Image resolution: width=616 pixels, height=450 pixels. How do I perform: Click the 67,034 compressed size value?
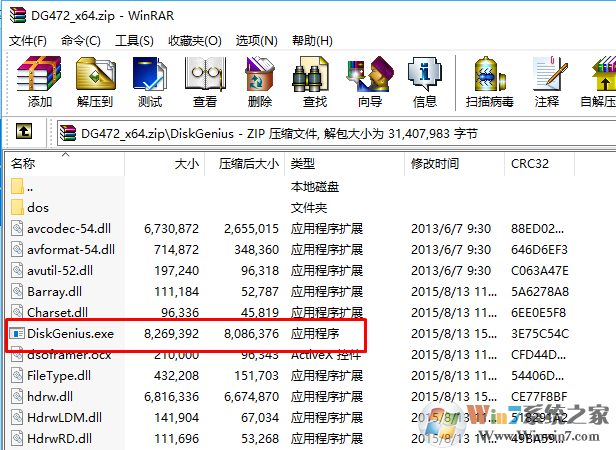point(260,417)
